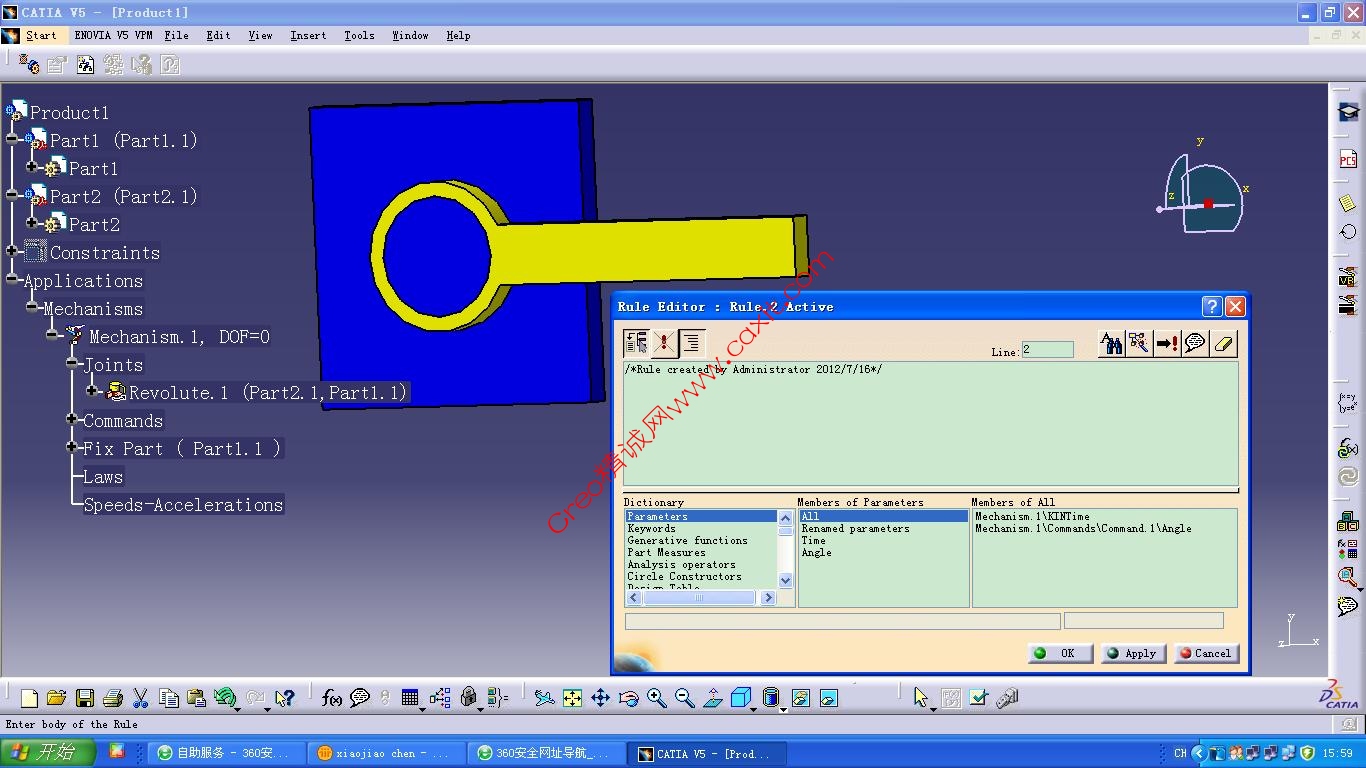Open the ENOVIA V5 VPM menu

113,36
